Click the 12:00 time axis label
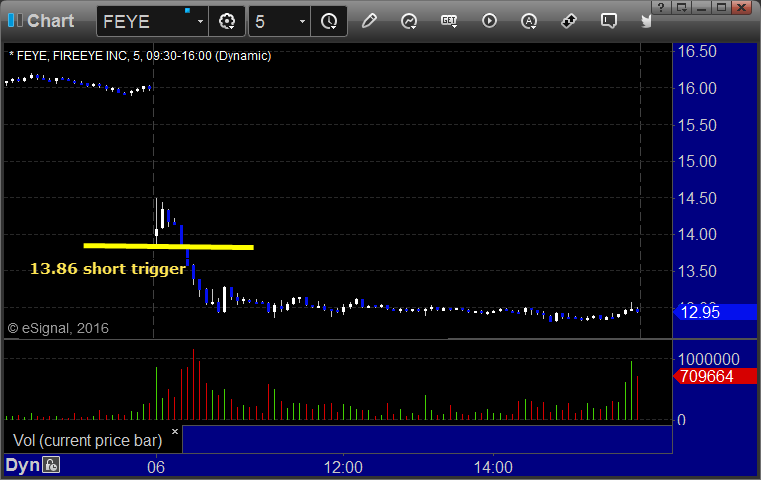 point(343,467)
